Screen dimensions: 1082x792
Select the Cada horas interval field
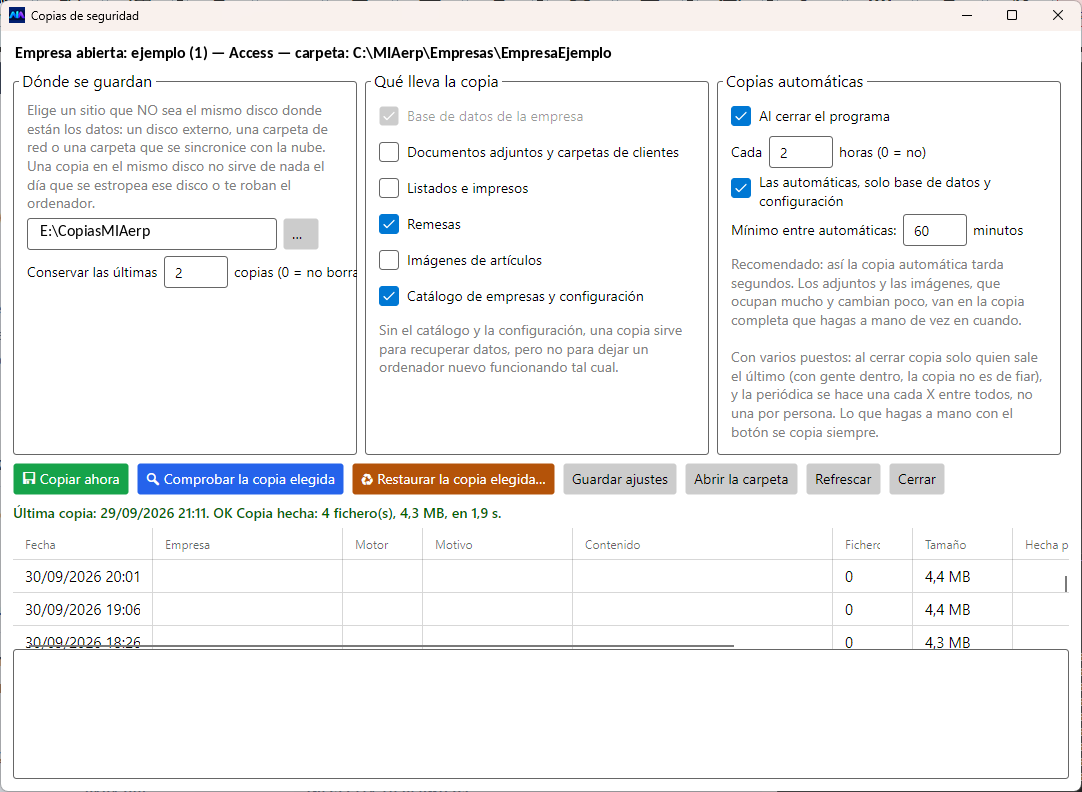[800, 152]
